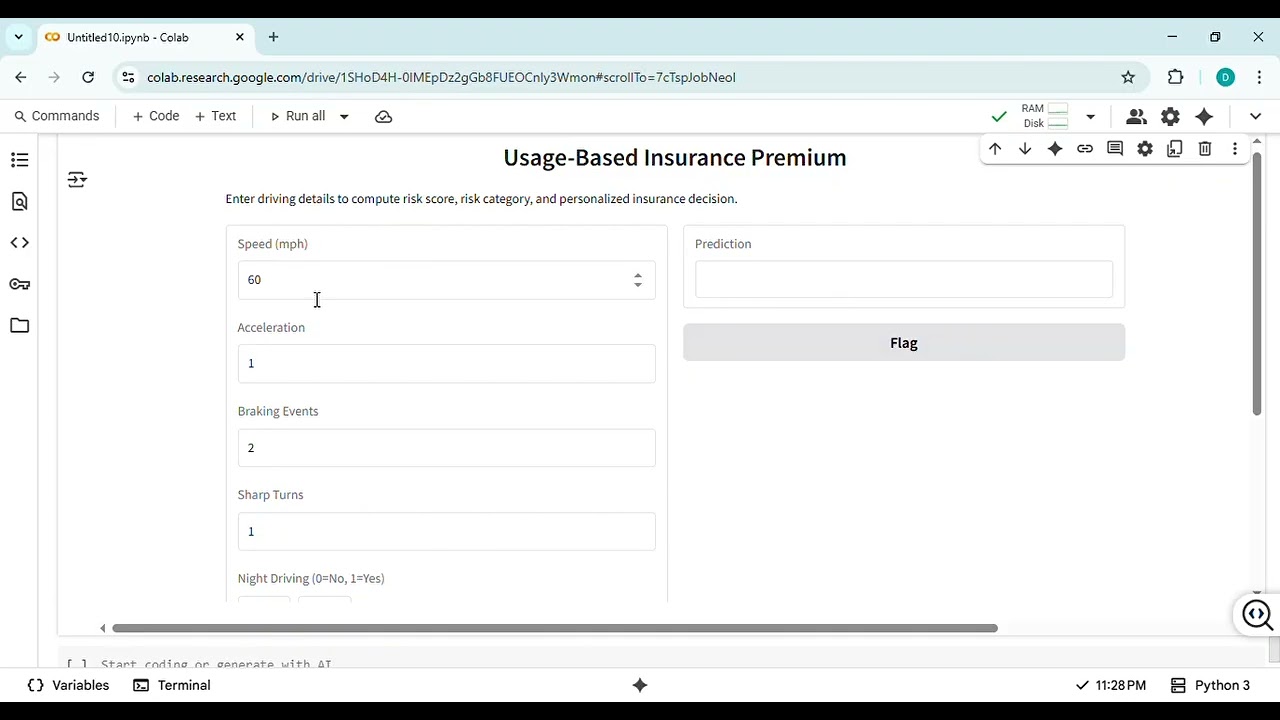Focus the Speed (mph) input field
The image size is (1280, 720).
[x=446, y=280]
